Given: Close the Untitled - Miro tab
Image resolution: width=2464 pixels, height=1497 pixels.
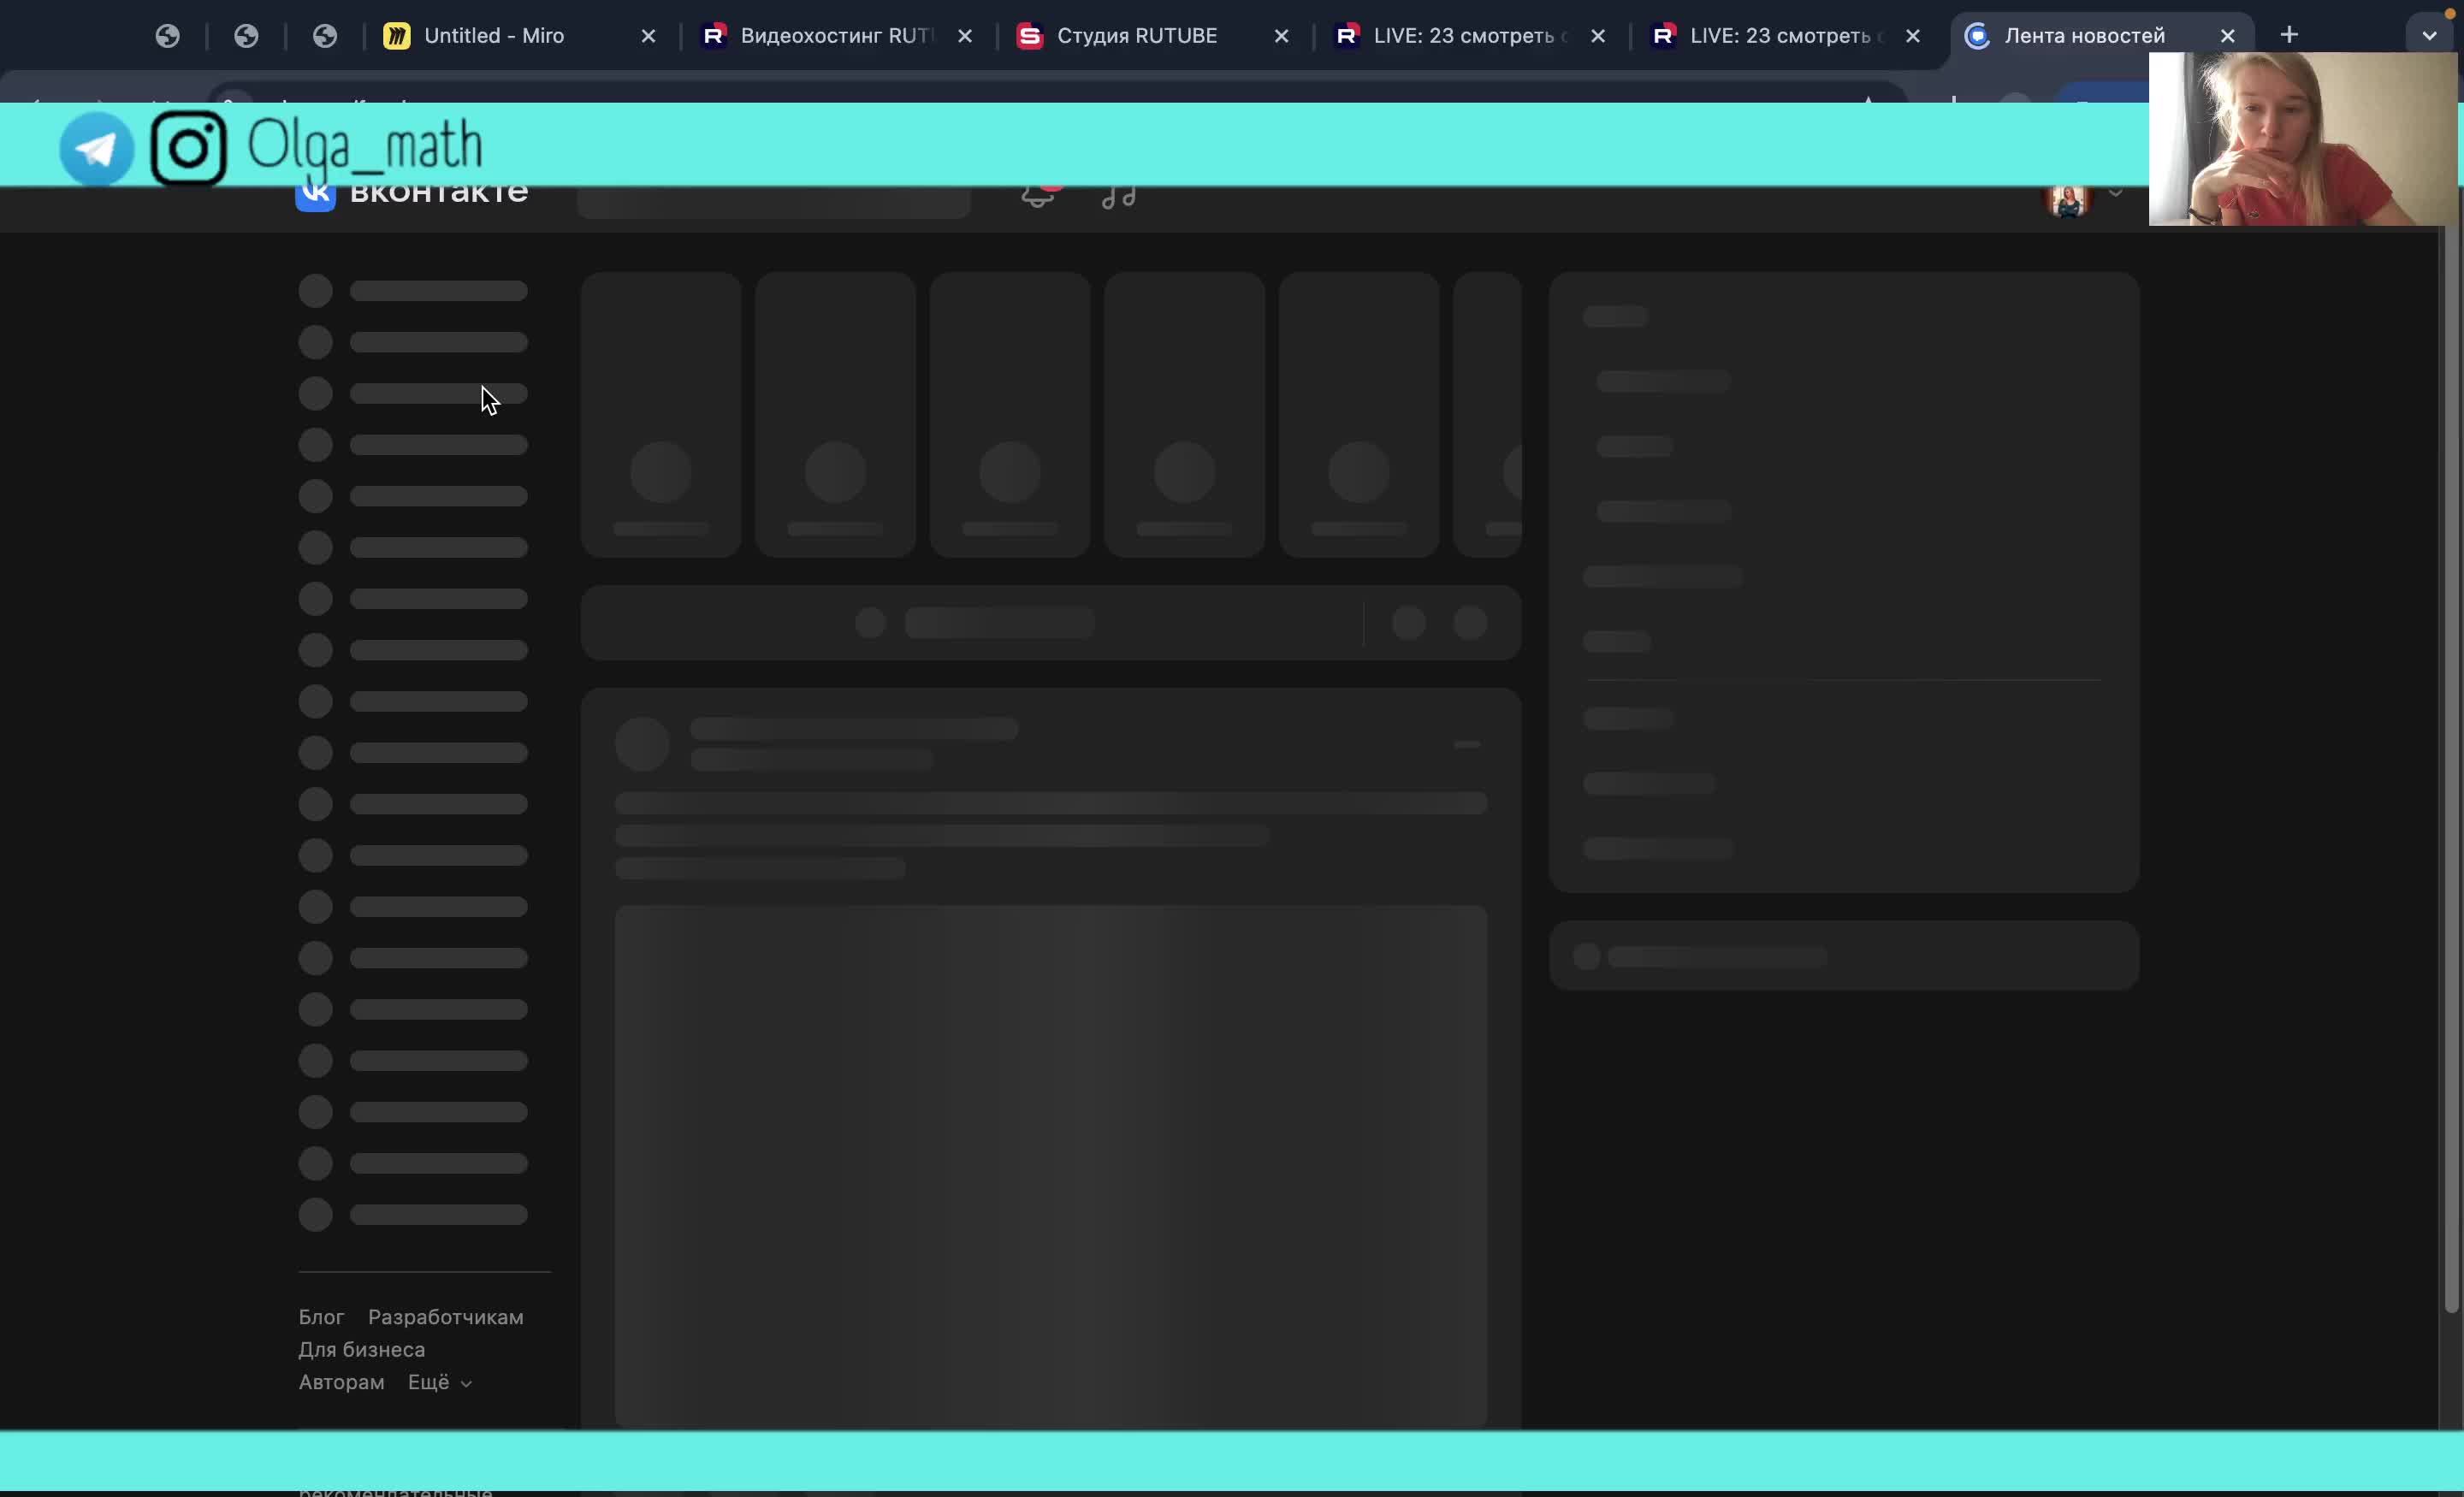Looking at the screenshot, I should [x=648, y=36].
